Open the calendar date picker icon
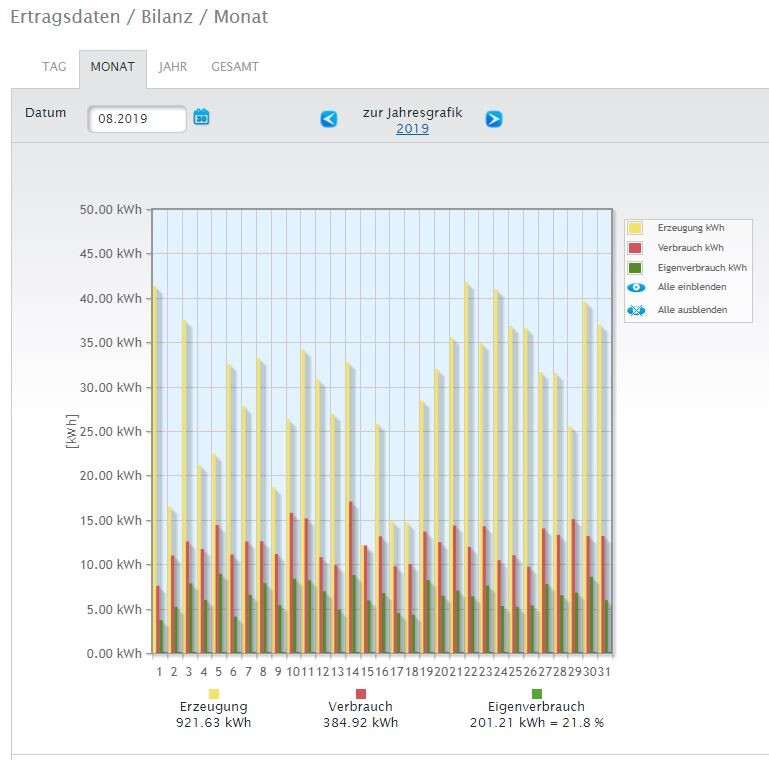This screenshot has height=760, width=769. (x=201, y=117)
